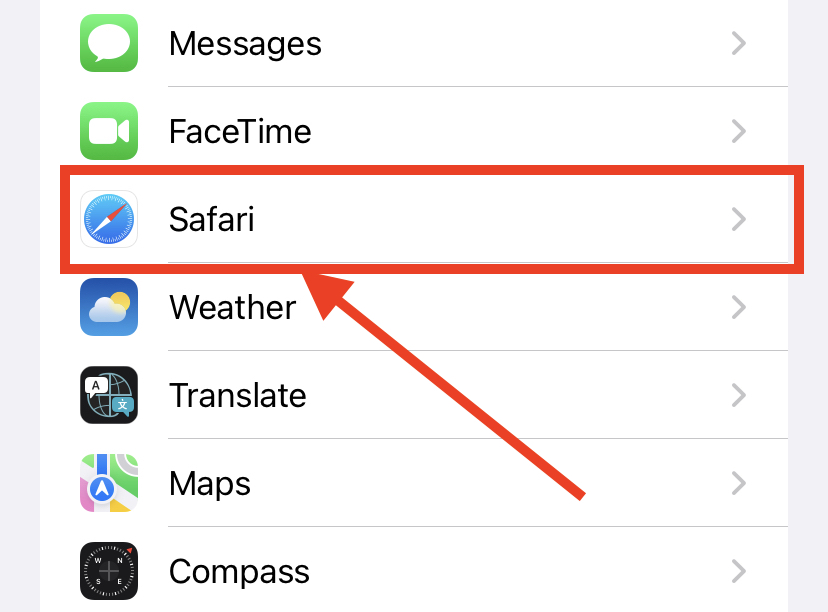Screen dimensions: 828x612
Task: Click the chevron next to Maps
Action: click(739, 483)
